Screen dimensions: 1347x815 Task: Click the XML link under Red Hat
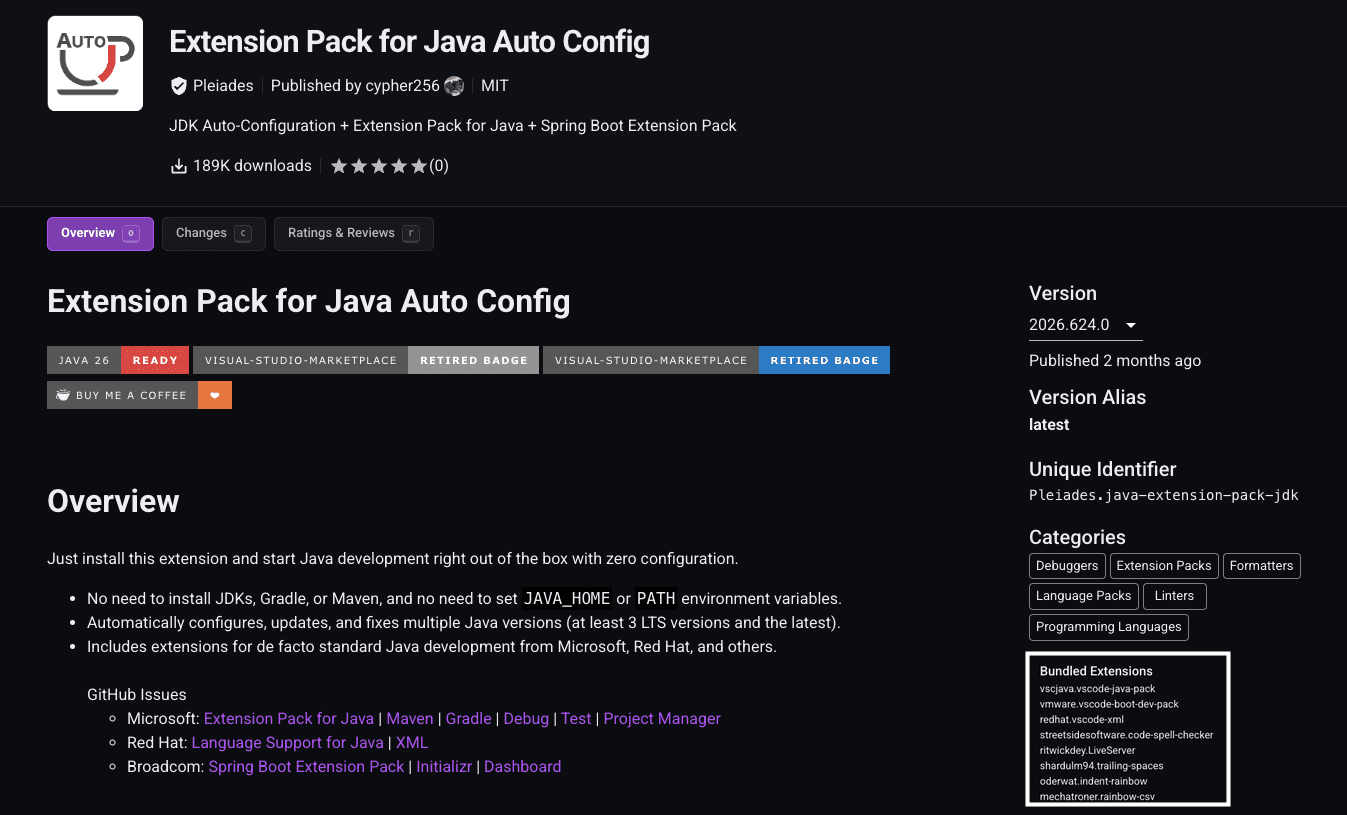point(412,743)
